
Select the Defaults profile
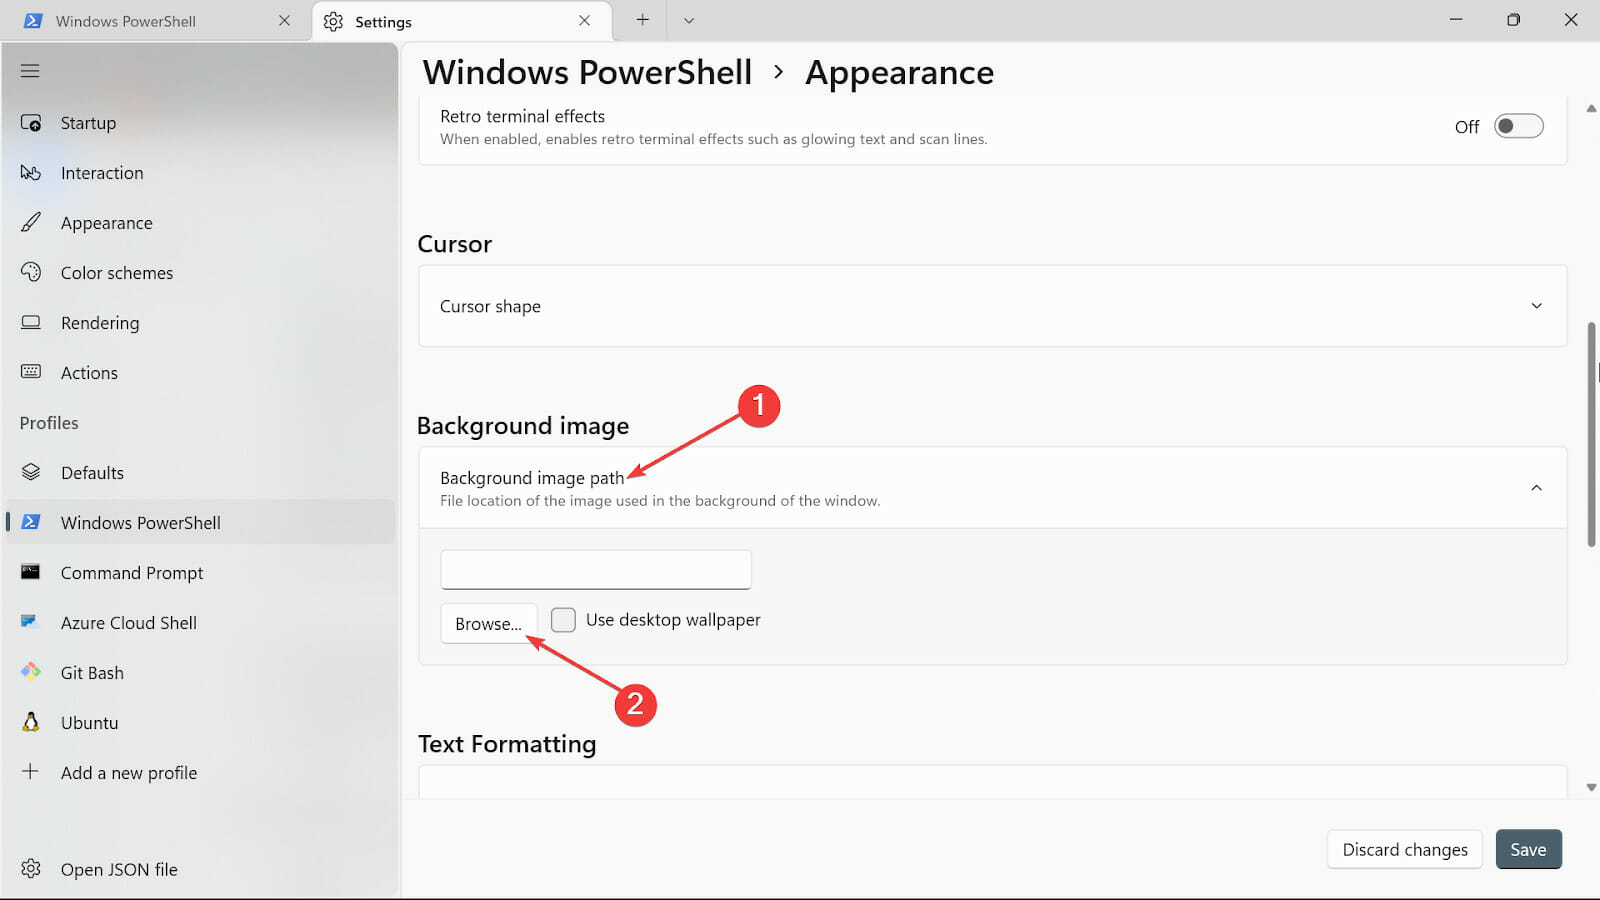tap(200, 473)
